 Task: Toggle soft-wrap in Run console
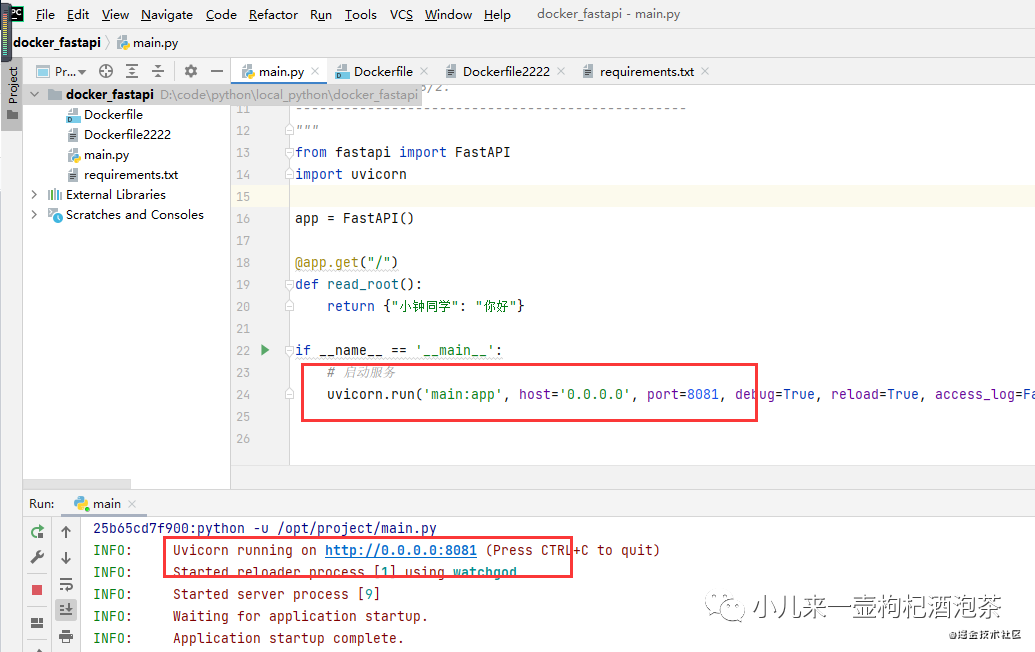pyautogui.click(x=66, y=585)
